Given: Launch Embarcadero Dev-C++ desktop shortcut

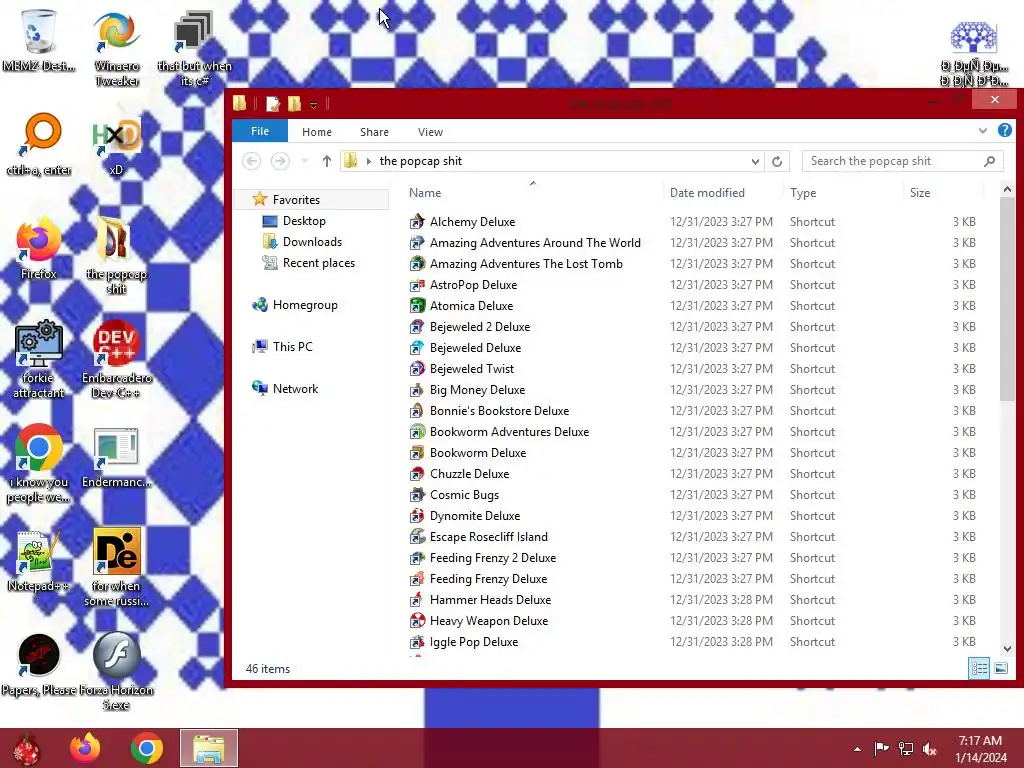Looking at the screenshot, I should (x=117, y=359).
